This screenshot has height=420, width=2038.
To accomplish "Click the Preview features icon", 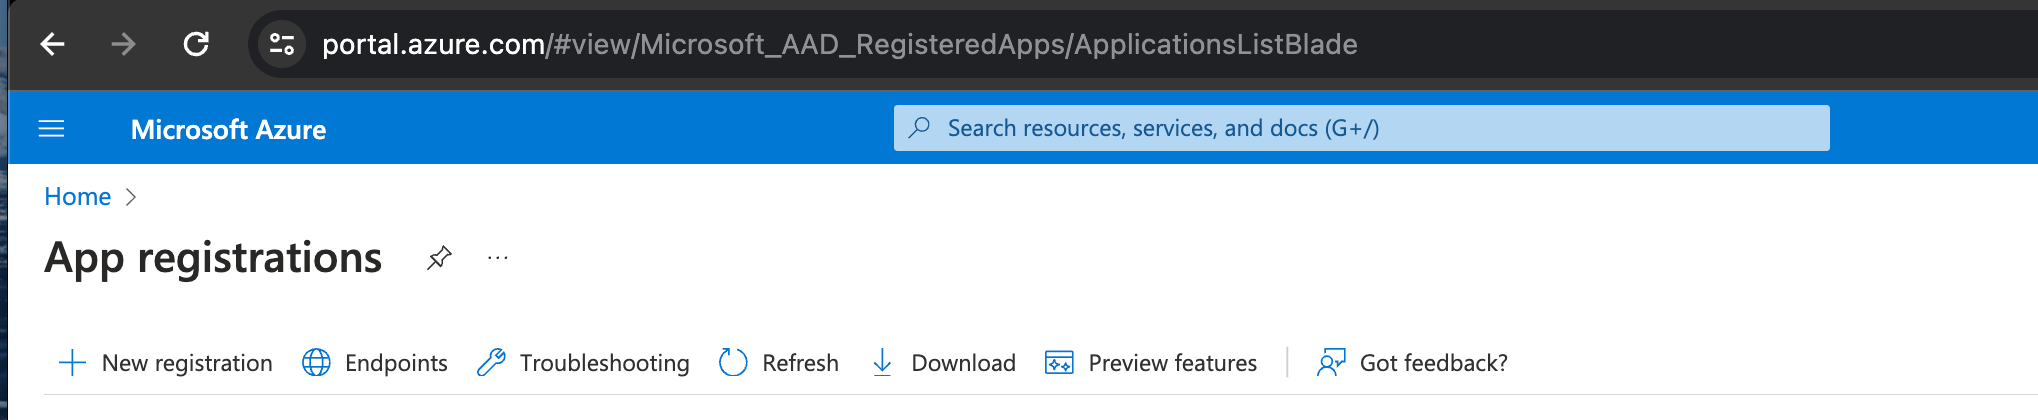I will pyautogui.click(x=1059, y=362).
